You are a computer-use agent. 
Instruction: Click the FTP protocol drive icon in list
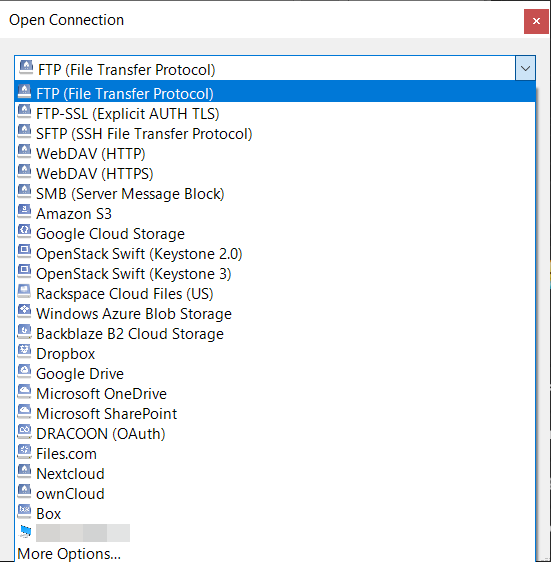[x=24, y=91]
